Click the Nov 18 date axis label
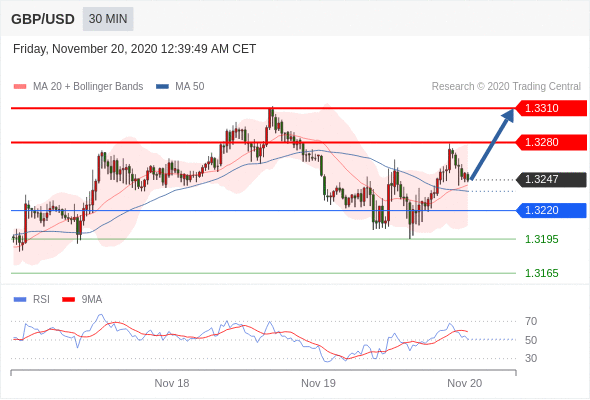Screen dimensions: 590x400 click(172, 383)
